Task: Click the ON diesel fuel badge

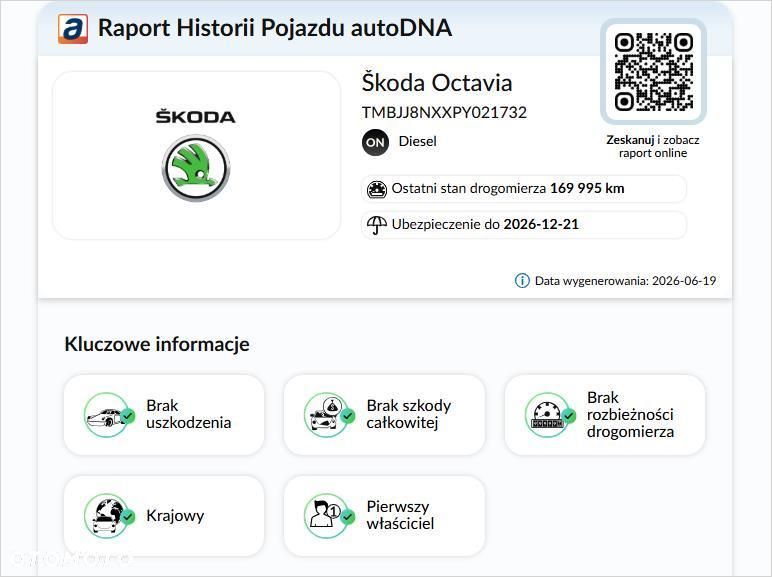Action: tap(375, 142)
